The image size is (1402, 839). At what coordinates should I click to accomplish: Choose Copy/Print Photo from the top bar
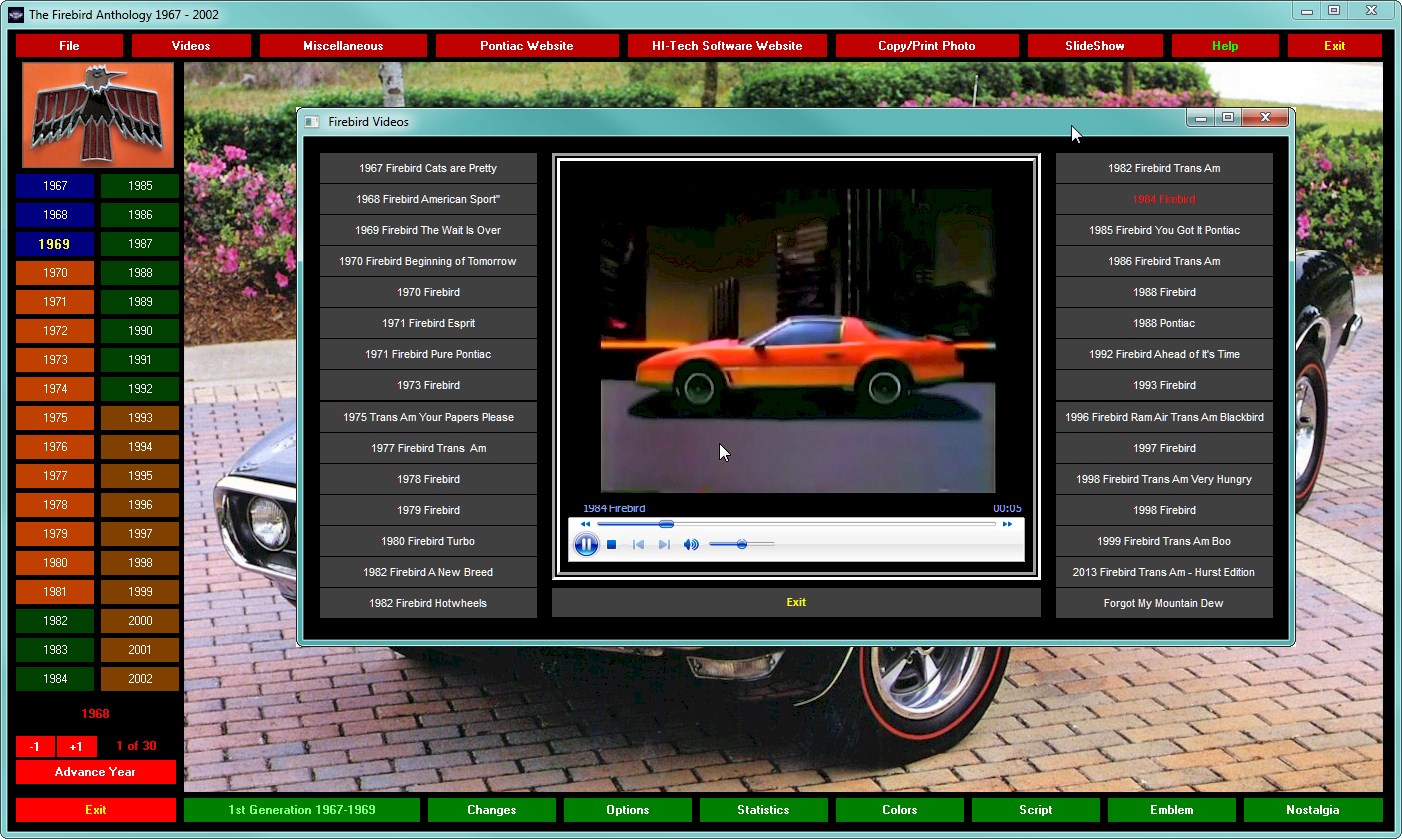click(x=927, y=46)
